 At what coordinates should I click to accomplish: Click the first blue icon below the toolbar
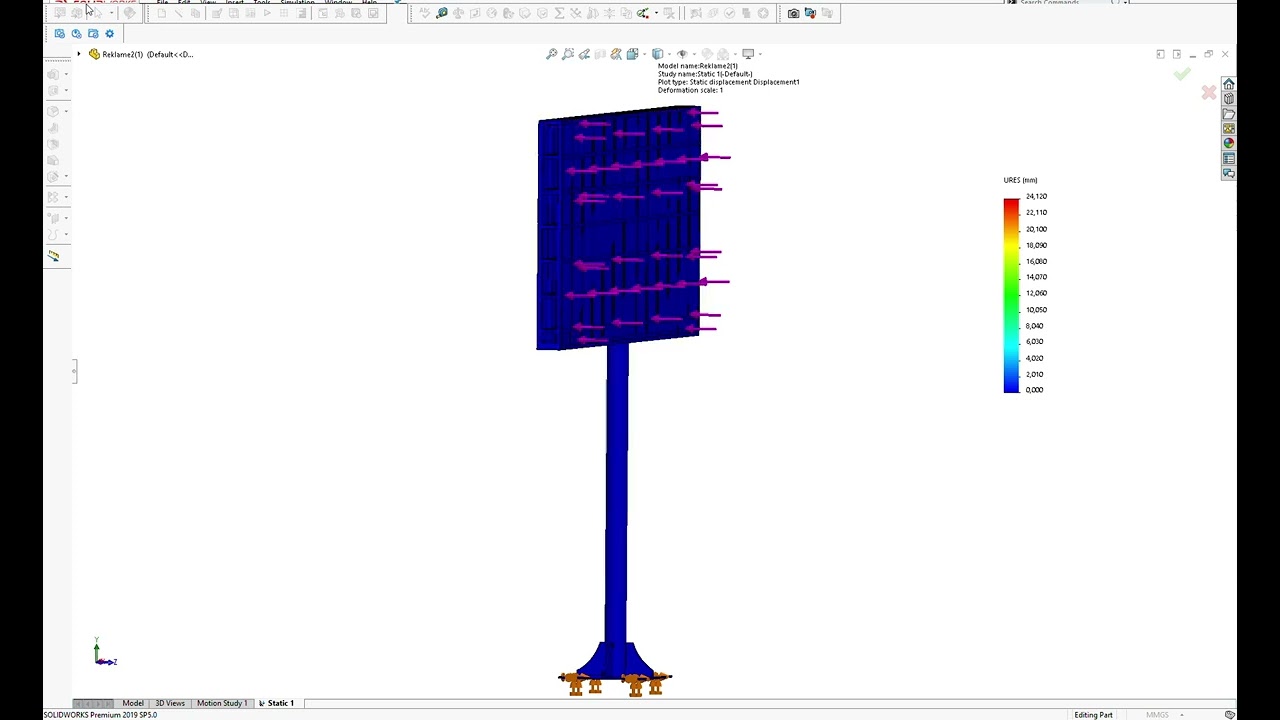(60, 34)
